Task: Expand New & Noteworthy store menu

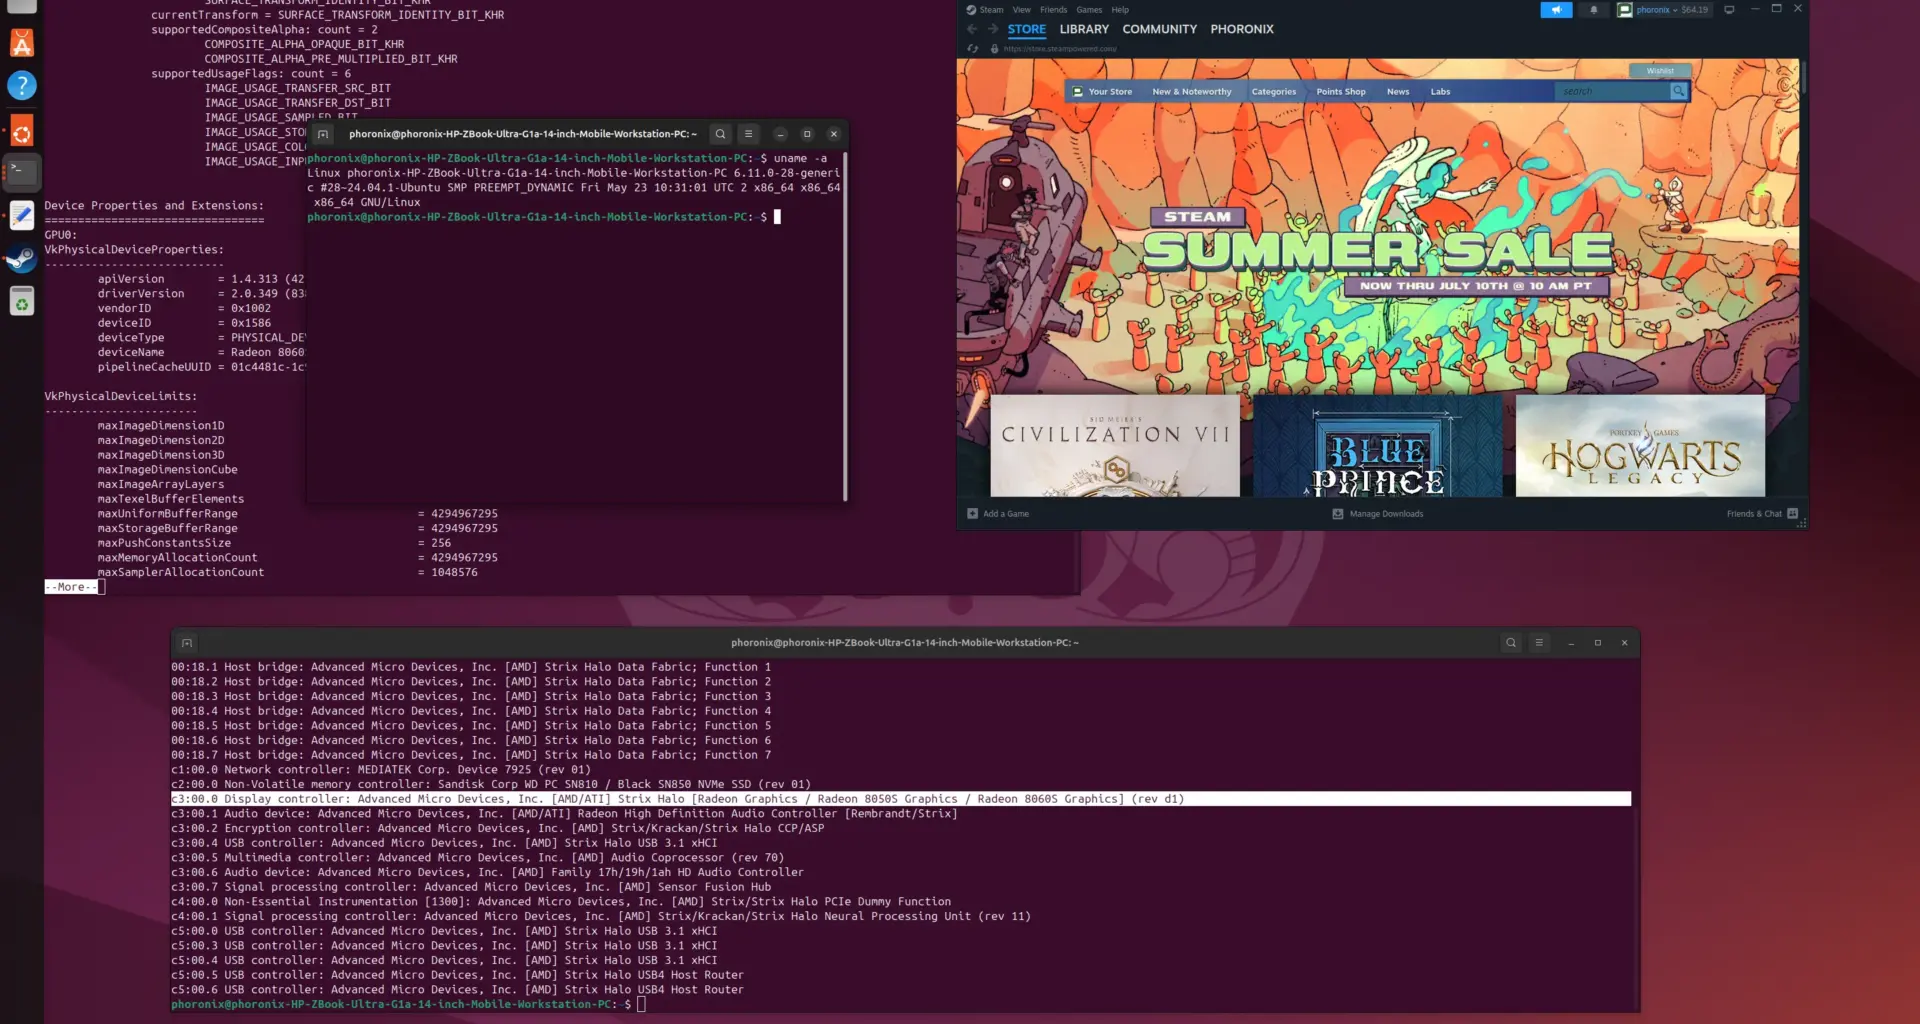Action: pos(1191,91)
